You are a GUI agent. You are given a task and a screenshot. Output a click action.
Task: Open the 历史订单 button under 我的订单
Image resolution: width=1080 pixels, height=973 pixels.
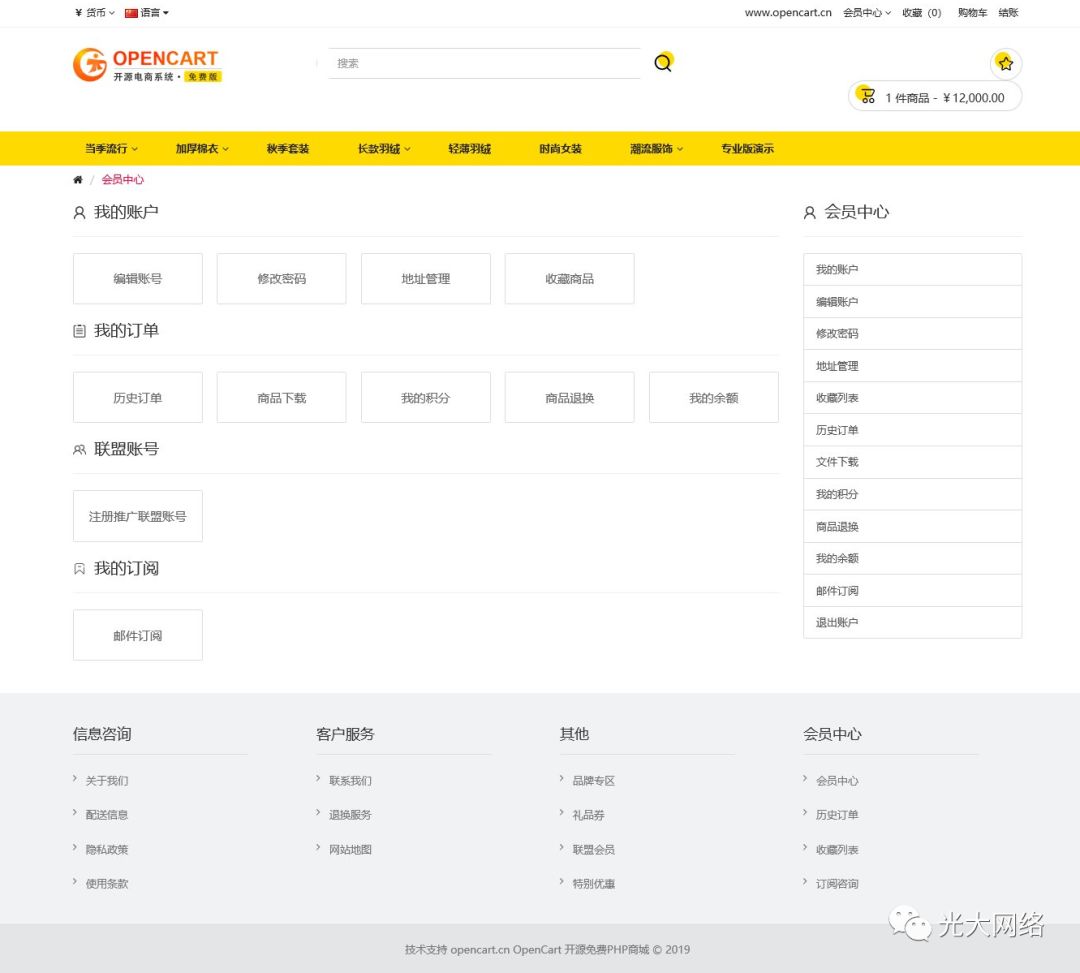pyautogui.click(x=138, y=398)
